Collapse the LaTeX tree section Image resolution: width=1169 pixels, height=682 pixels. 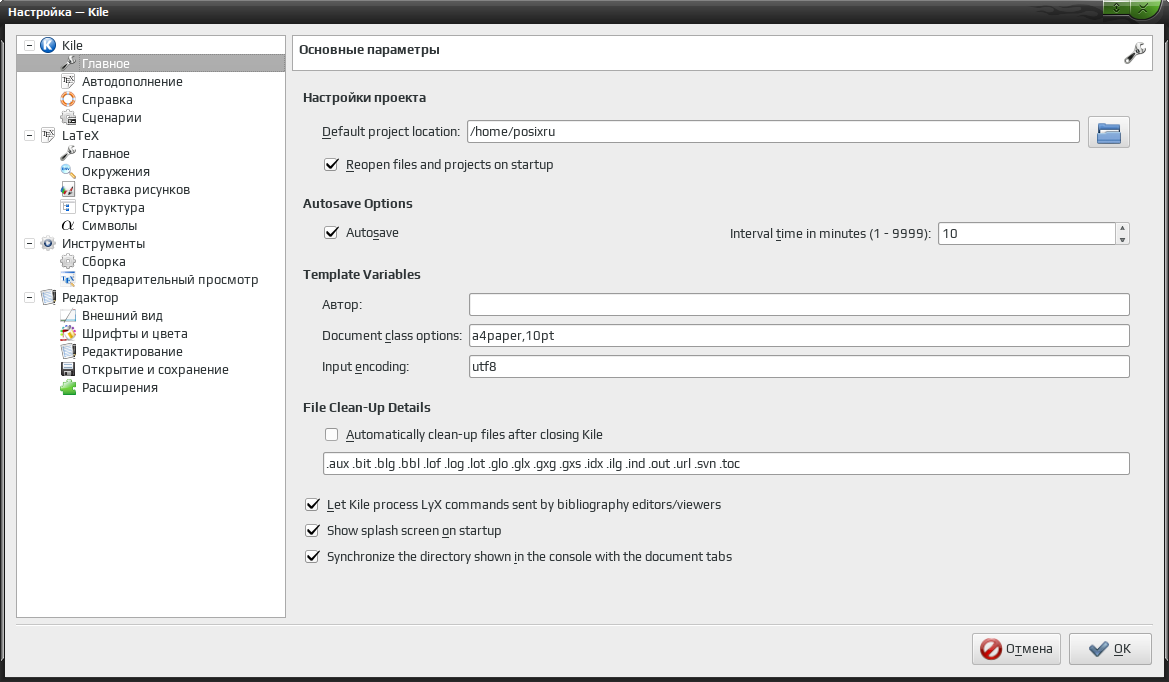30,136
